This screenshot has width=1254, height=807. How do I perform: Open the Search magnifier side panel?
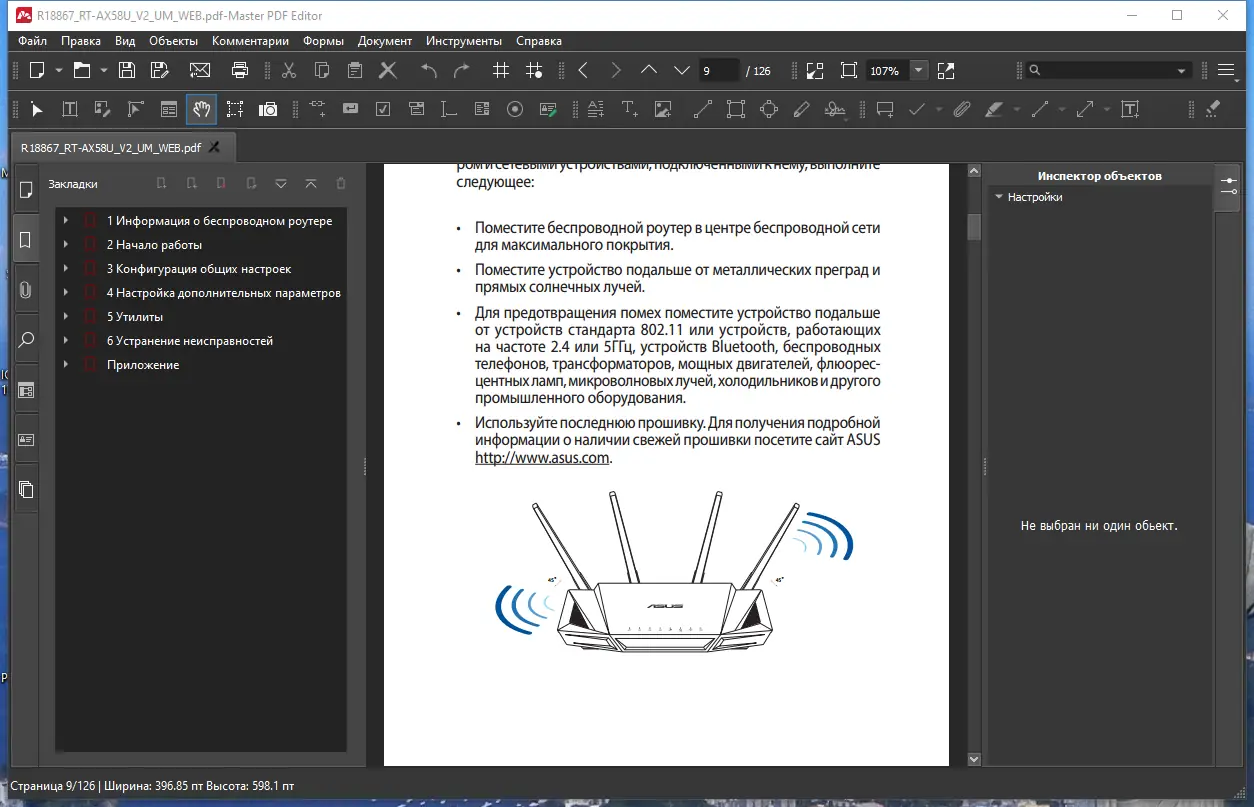point(26,340)
